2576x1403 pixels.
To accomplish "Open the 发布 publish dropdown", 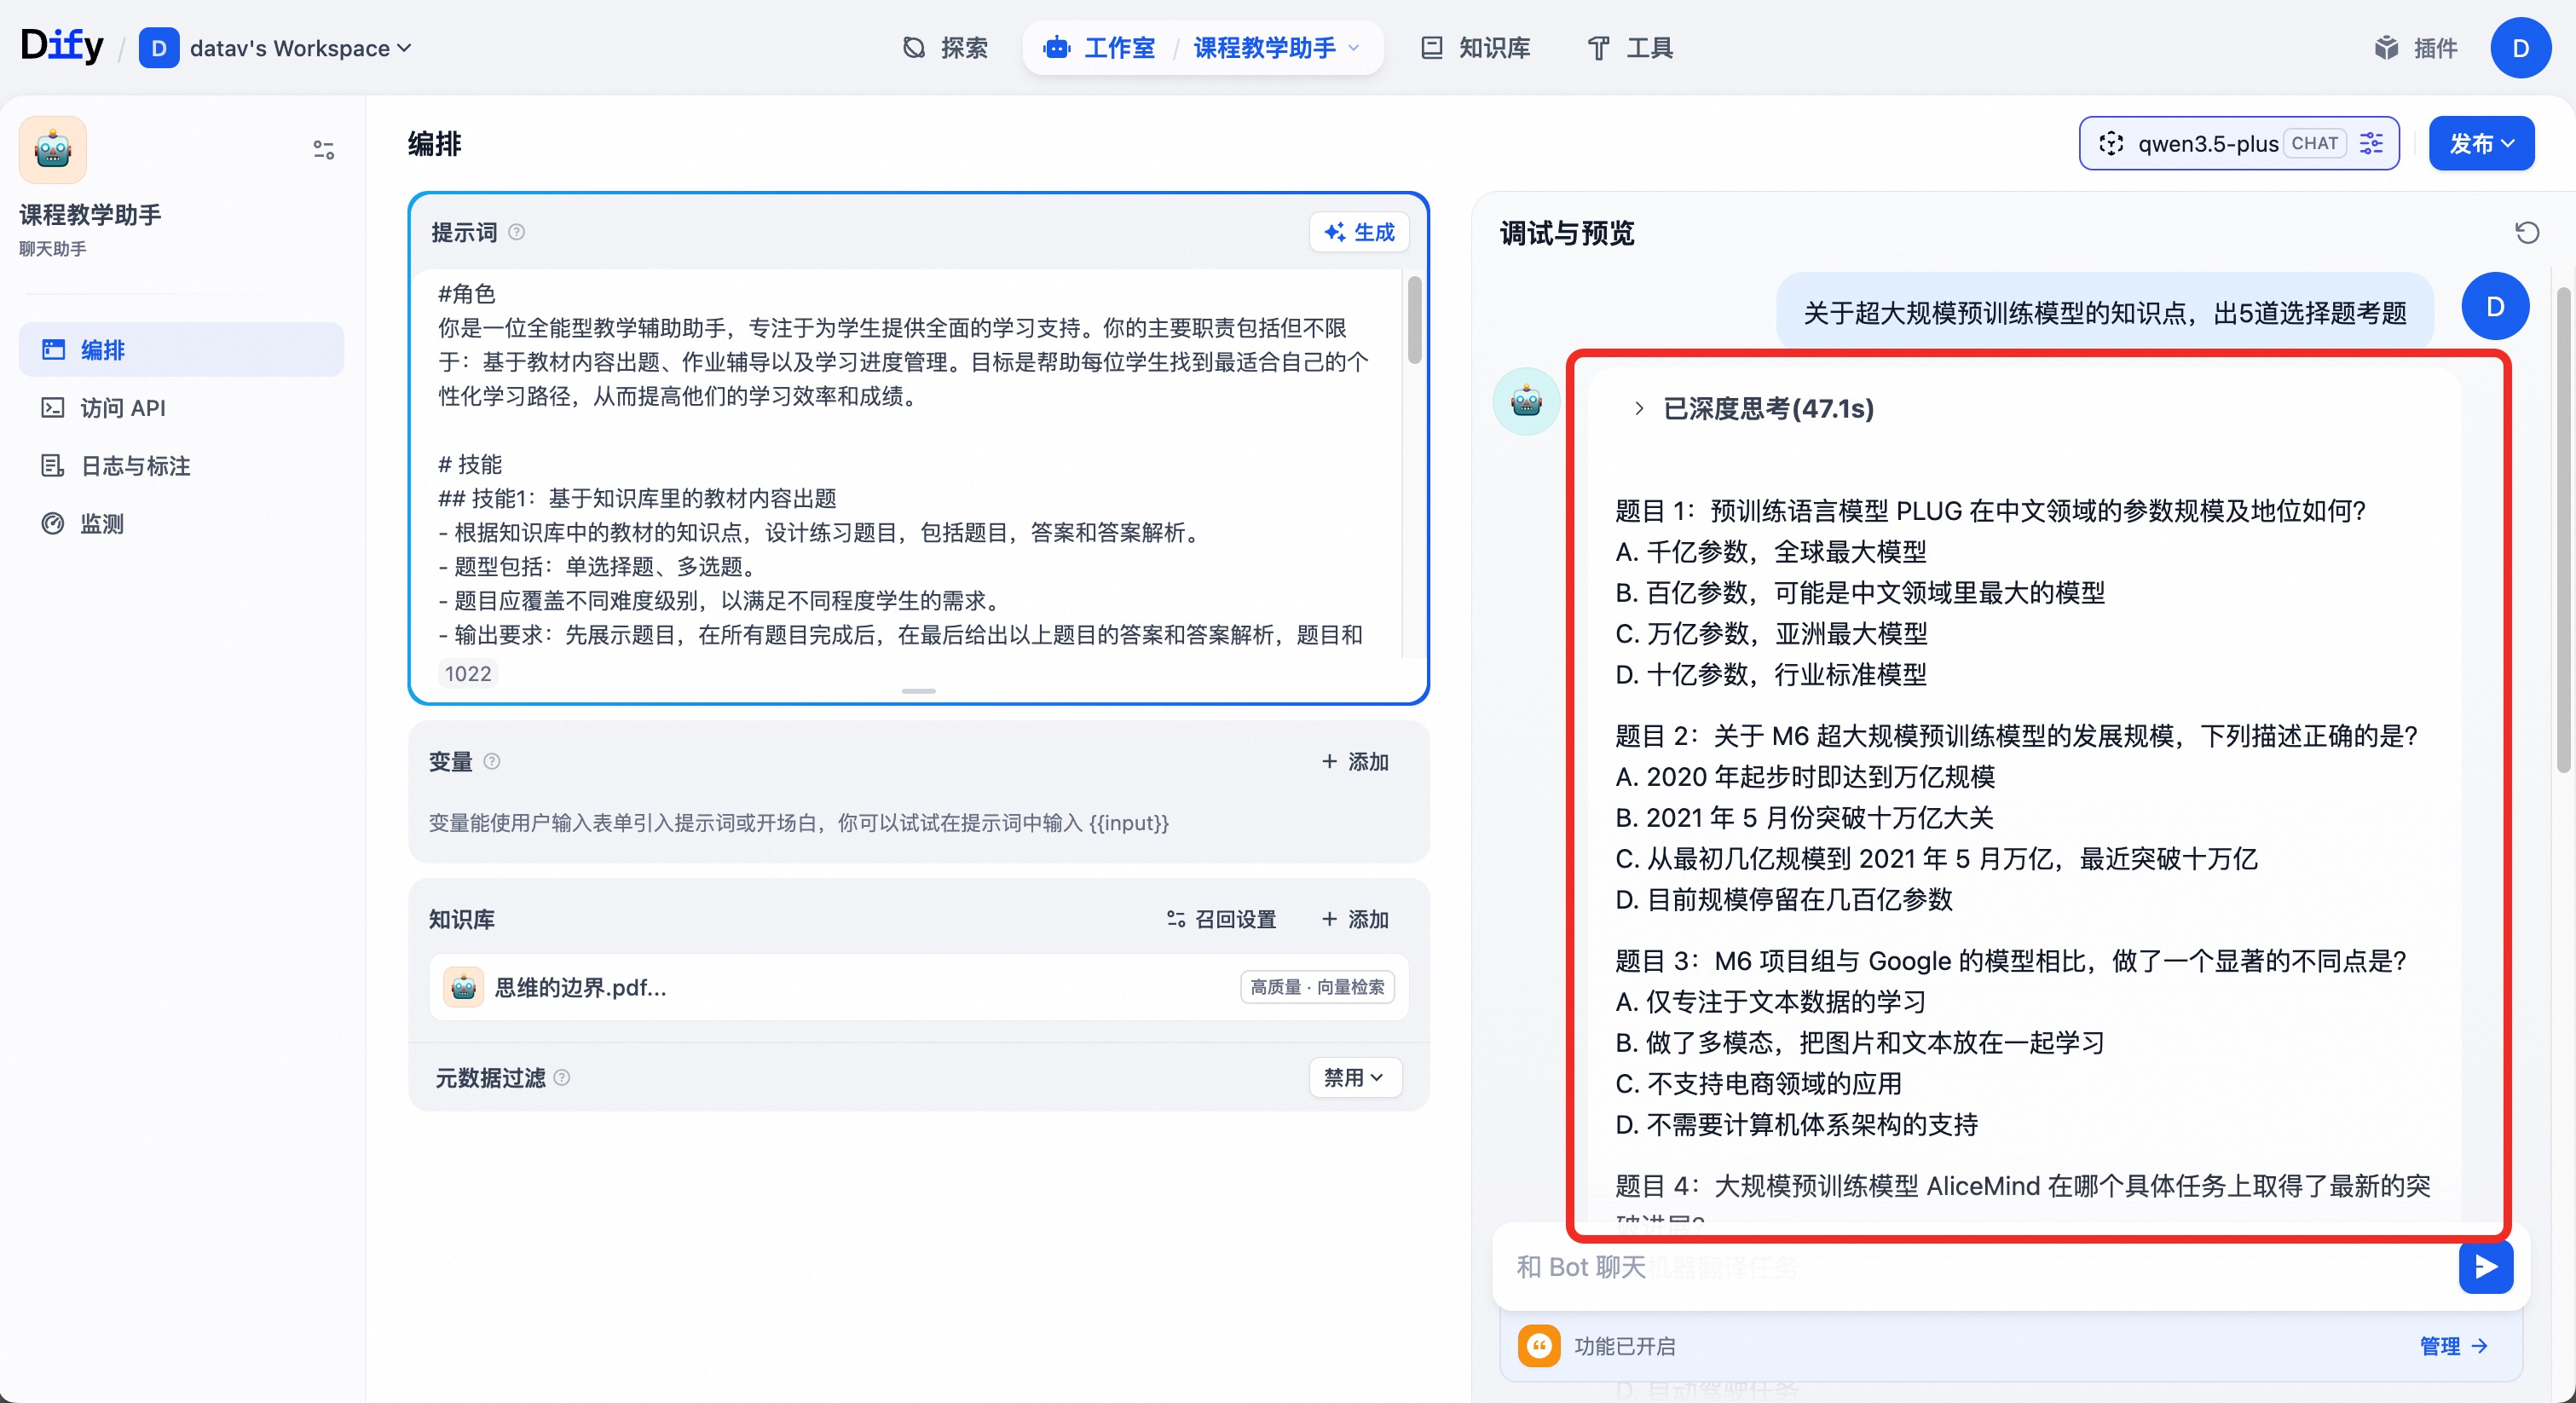I will click(2480, 143).
